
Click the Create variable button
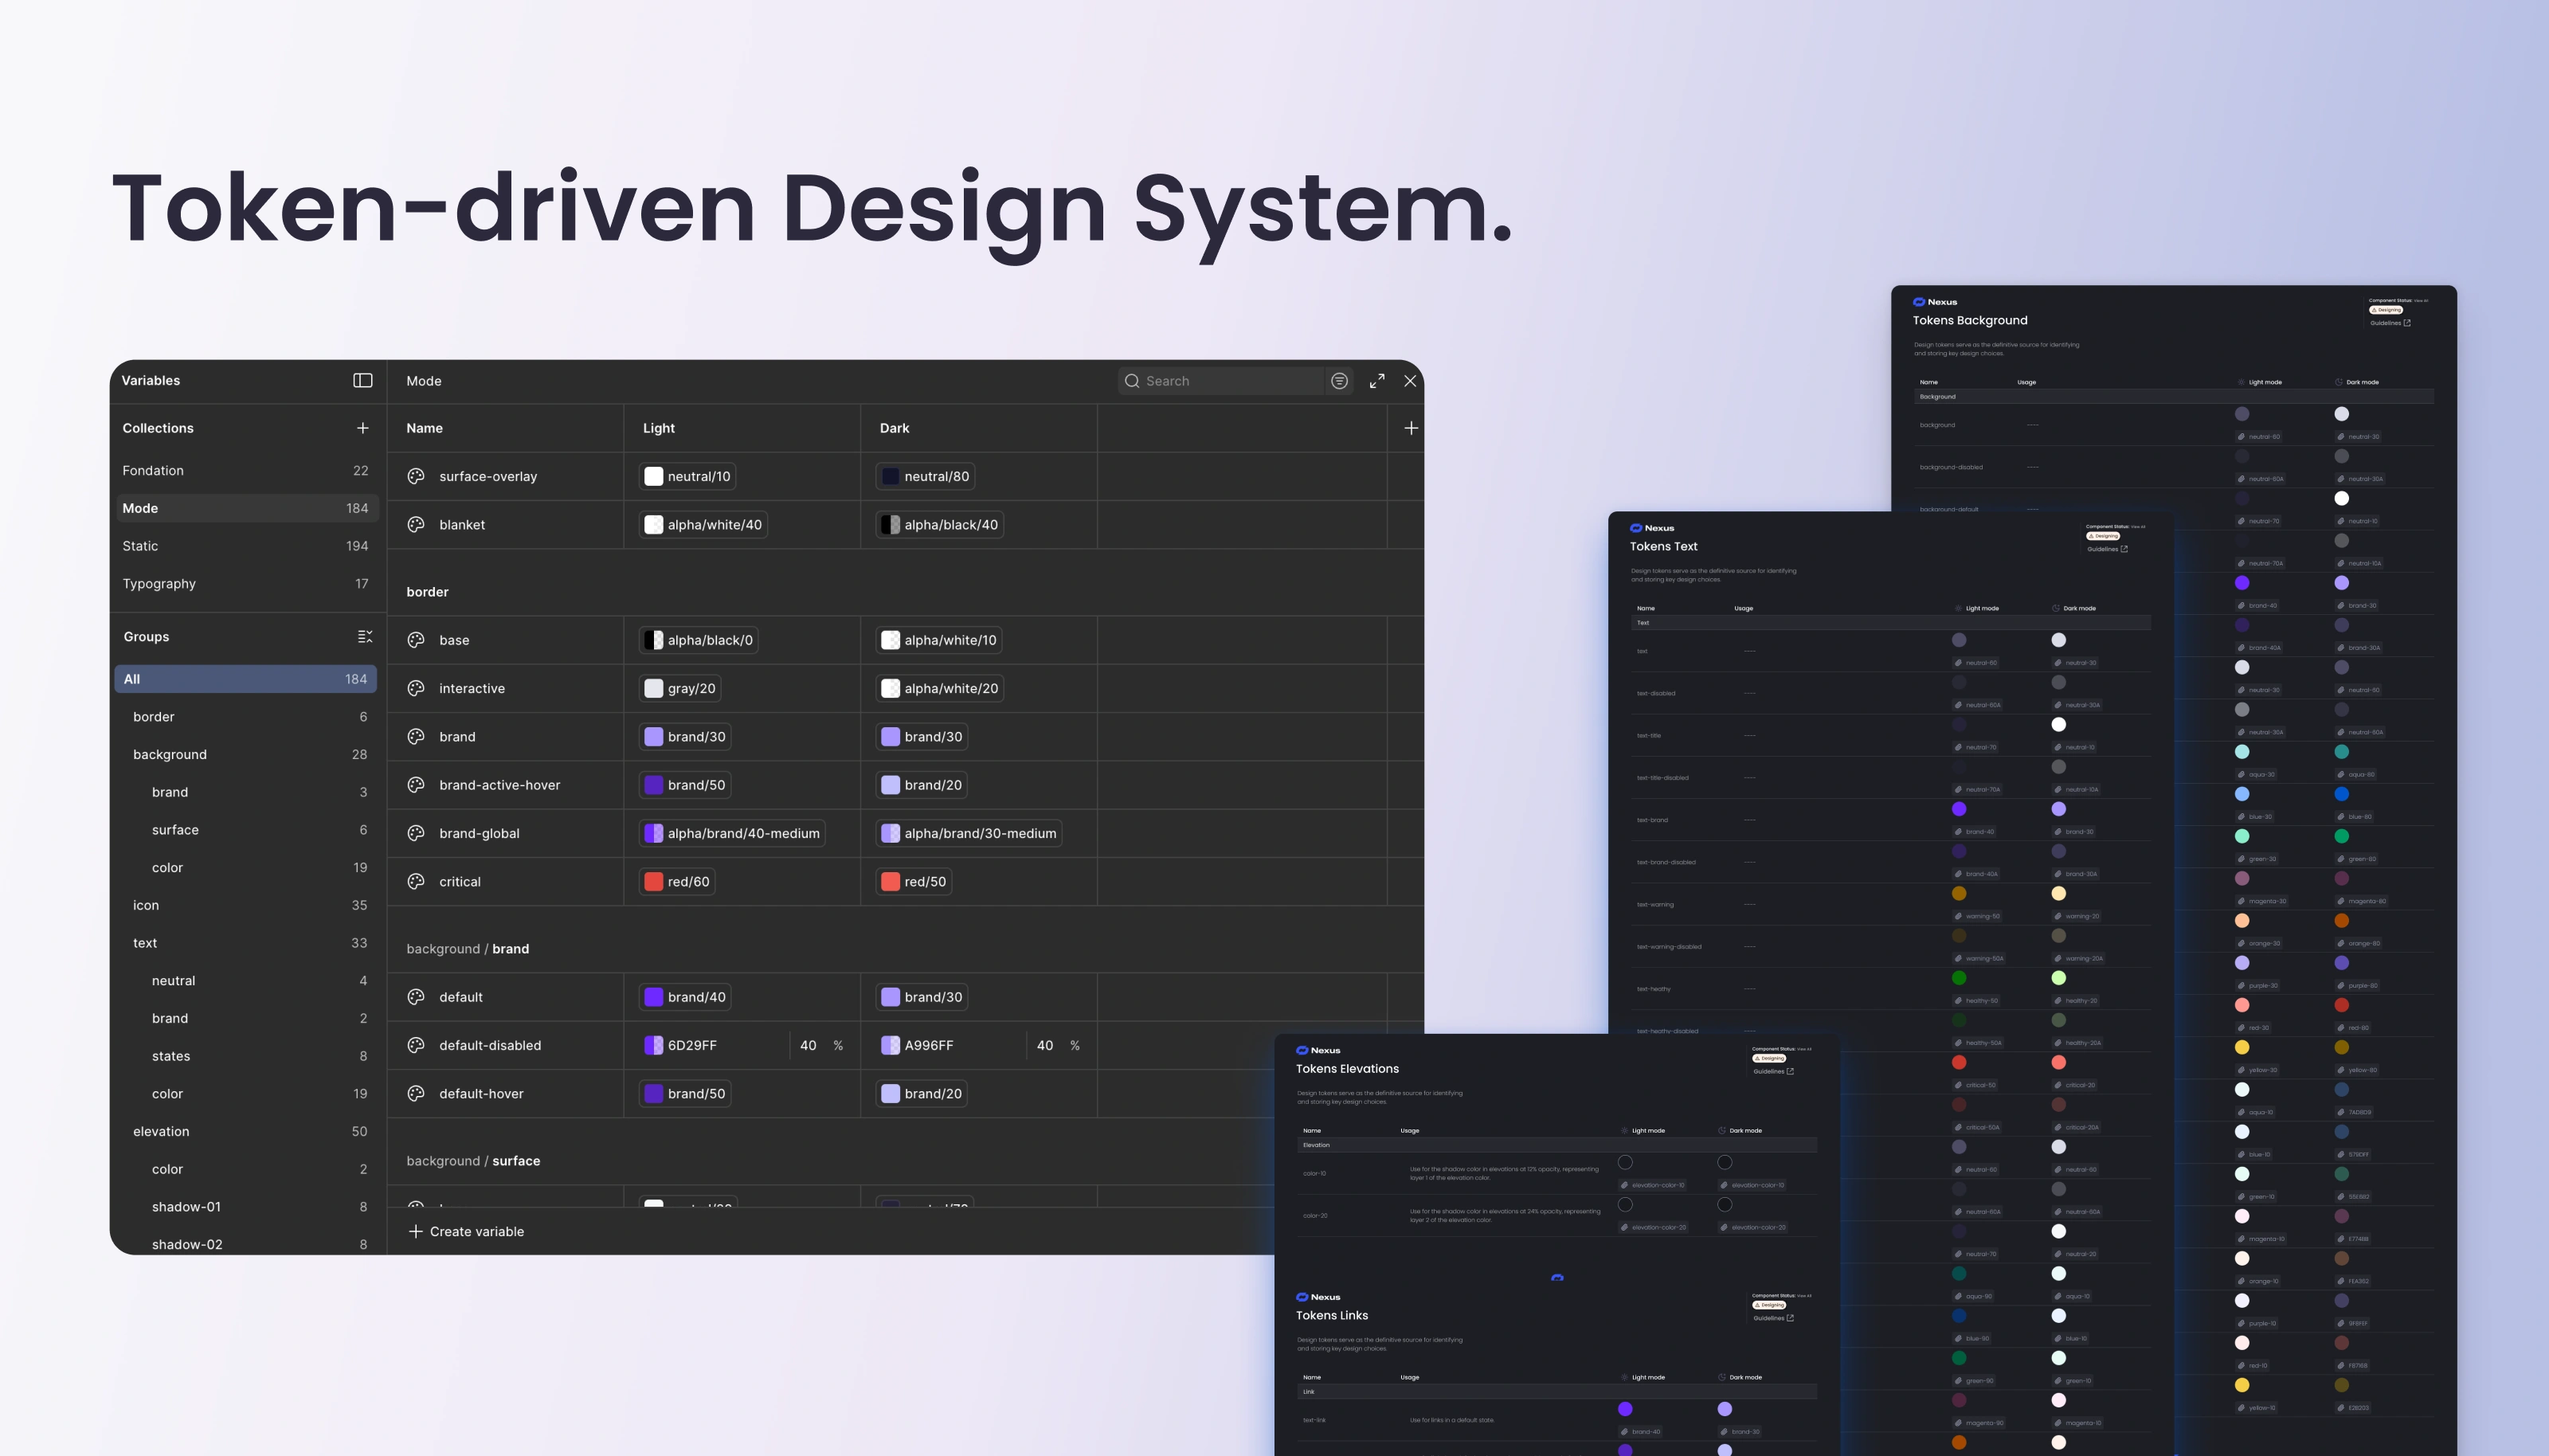tap(476, 1231)
